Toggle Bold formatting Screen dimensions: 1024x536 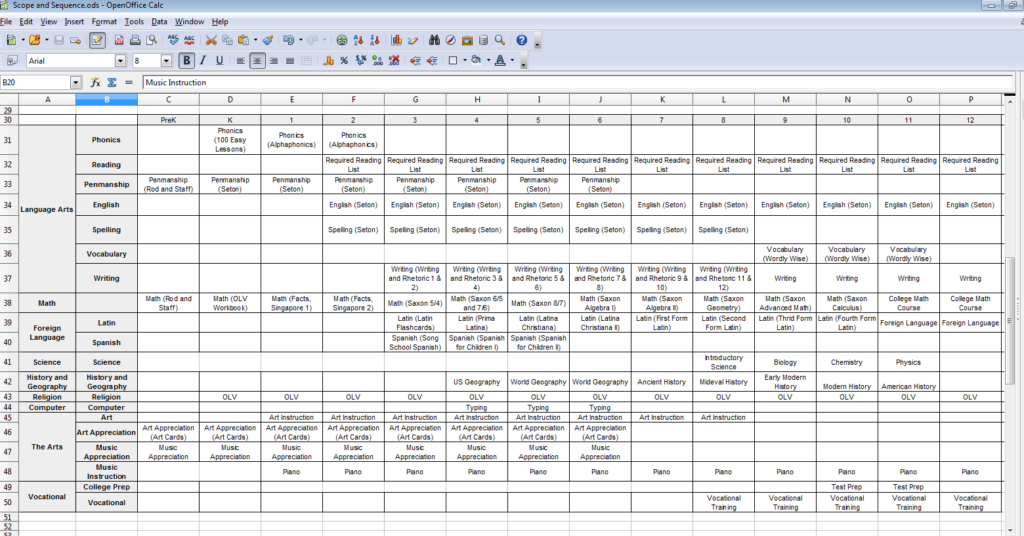coord(187,61)
